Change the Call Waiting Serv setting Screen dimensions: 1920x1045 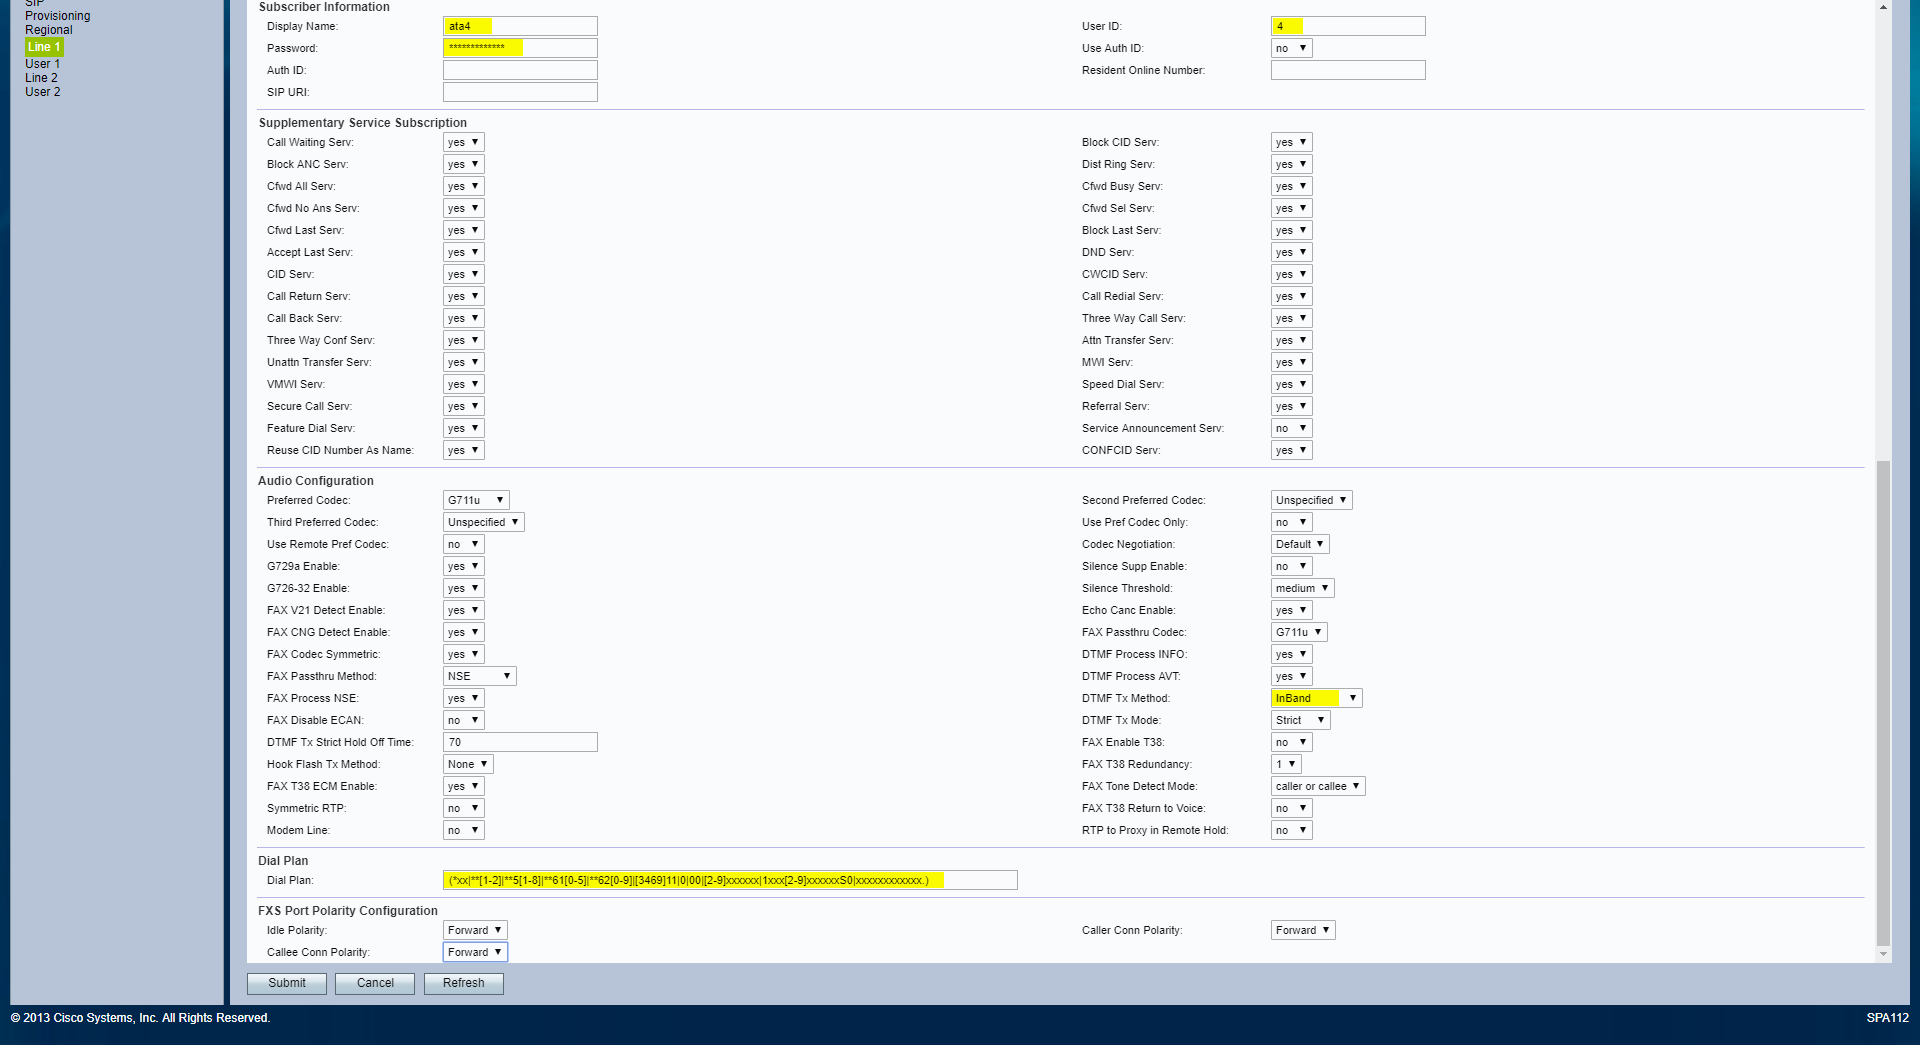tap(463, 142)
